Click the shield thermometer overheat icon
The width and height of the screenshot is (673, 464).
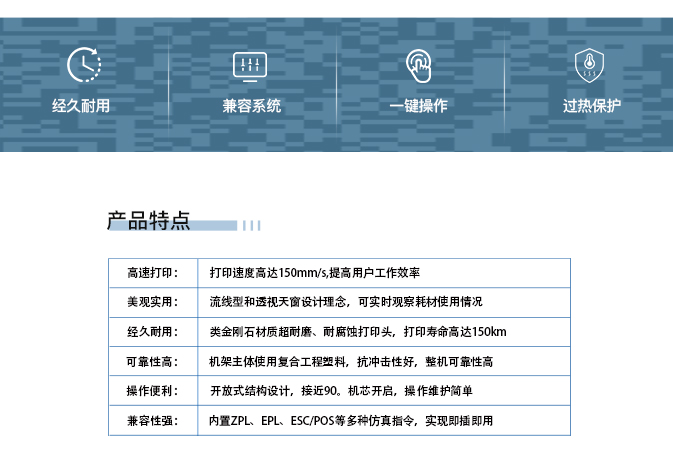pos(588,65)
